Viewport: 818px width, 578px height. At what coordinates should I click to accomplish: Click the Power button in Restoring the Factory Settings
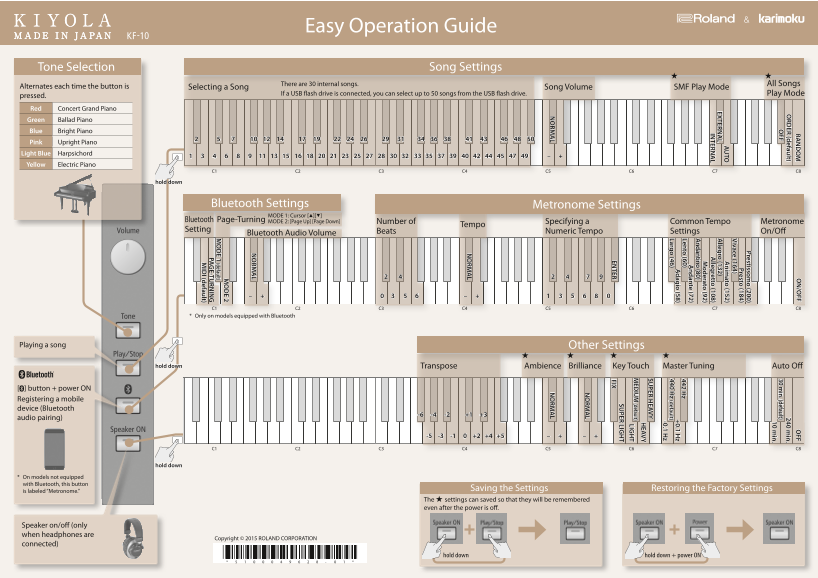[700, 534]
